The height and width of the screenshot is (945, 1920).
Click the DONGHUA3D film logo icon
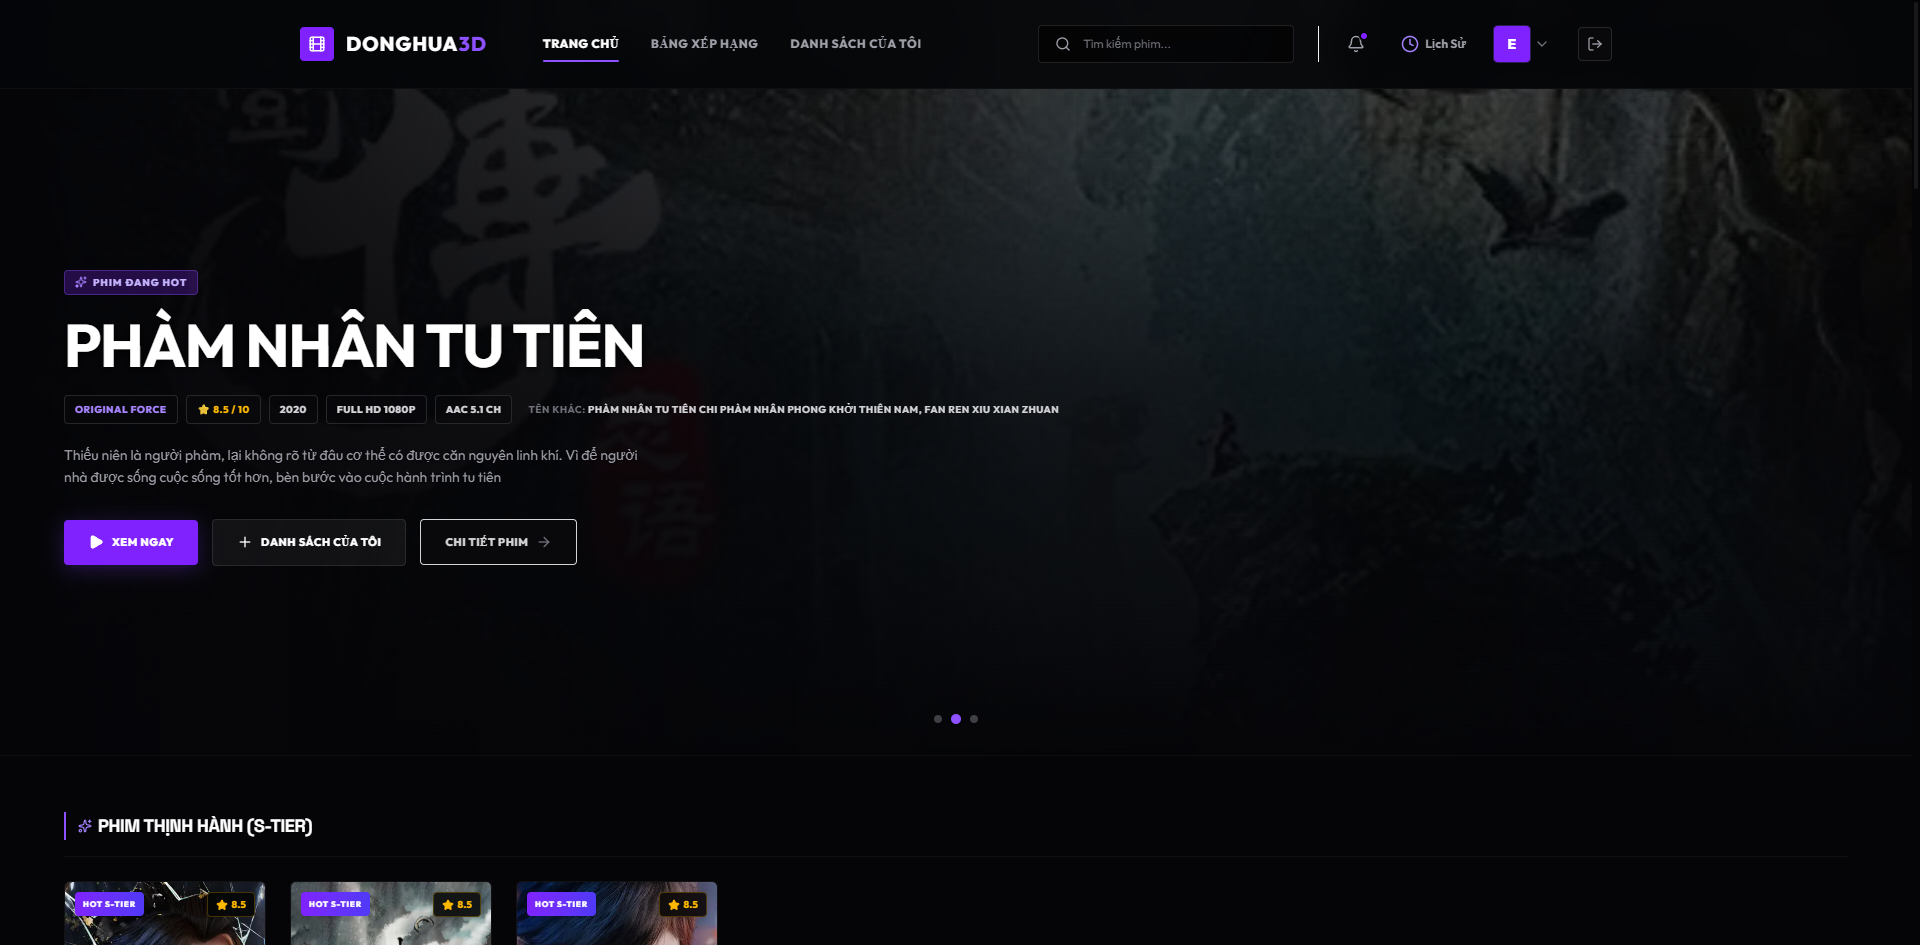(317, 44)
